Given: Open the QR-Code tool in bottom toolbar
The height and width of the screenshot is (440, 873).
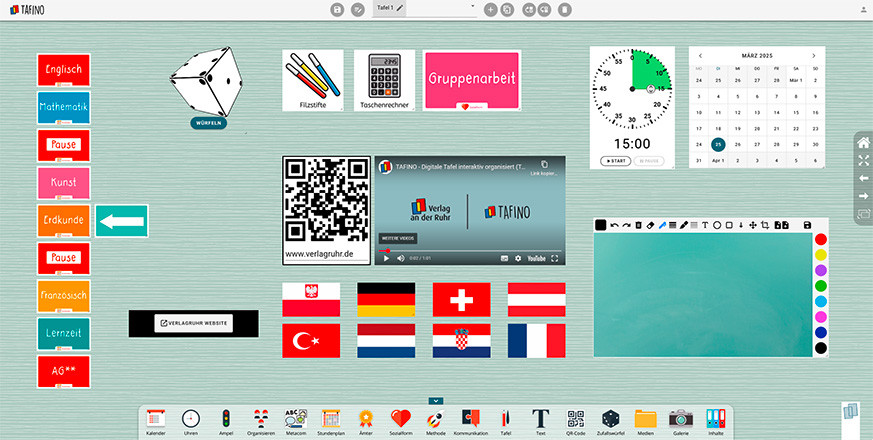Looking at the screenshot, I should (x=575, y=420).
